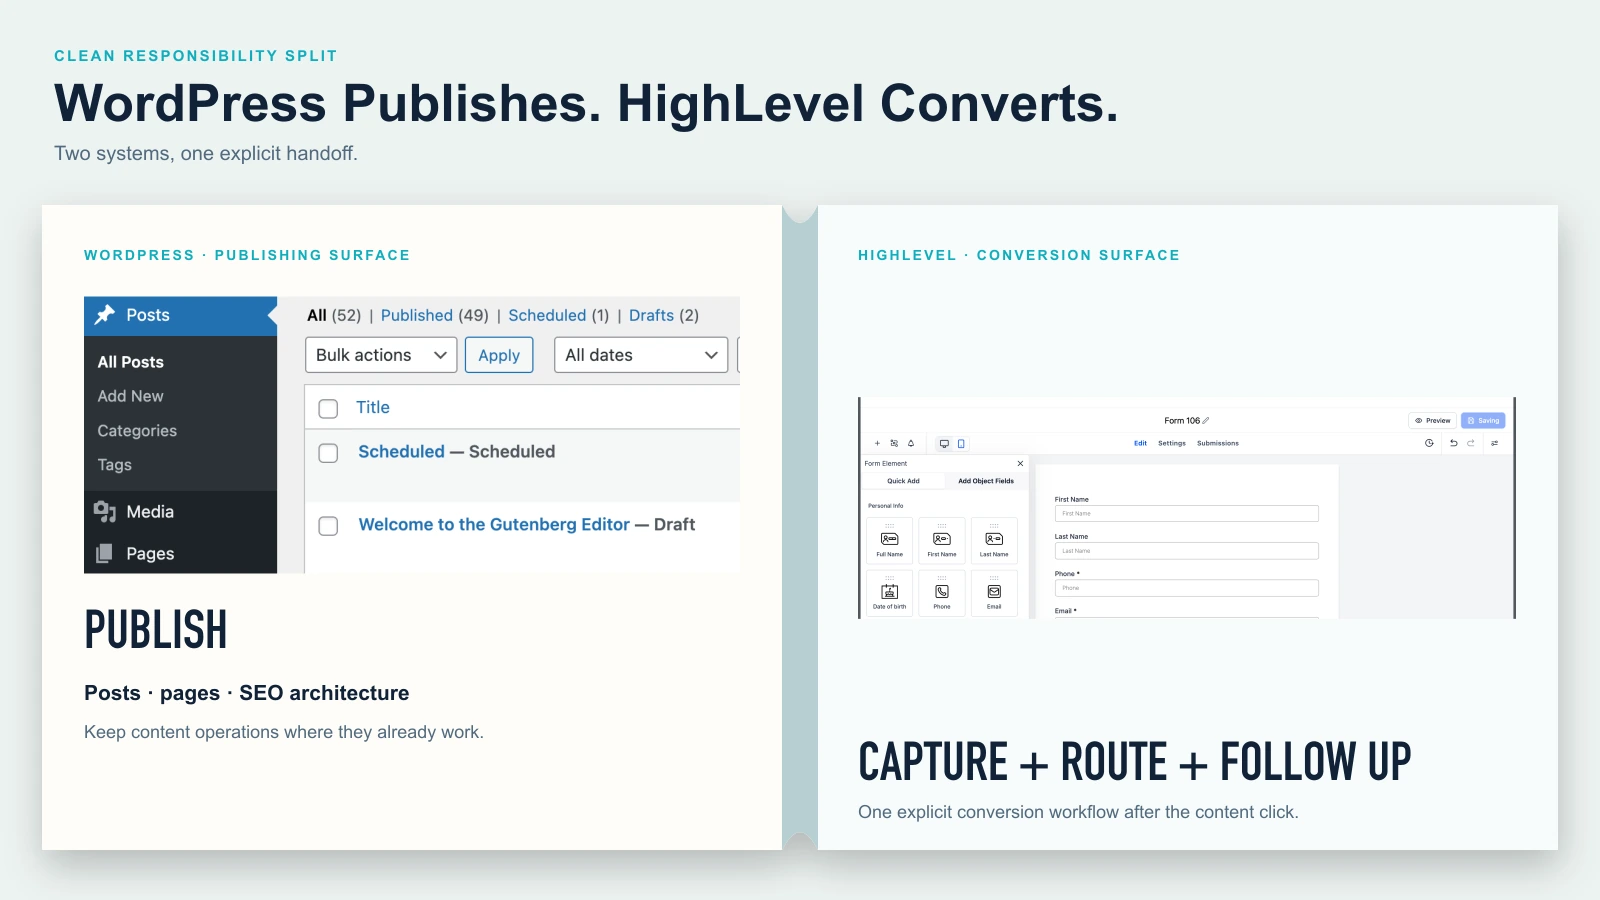Image resolution: width=1600 pixels, height=900 pixels.
Task: Click the Last Name input field
Action: (x=1187, y=551)
